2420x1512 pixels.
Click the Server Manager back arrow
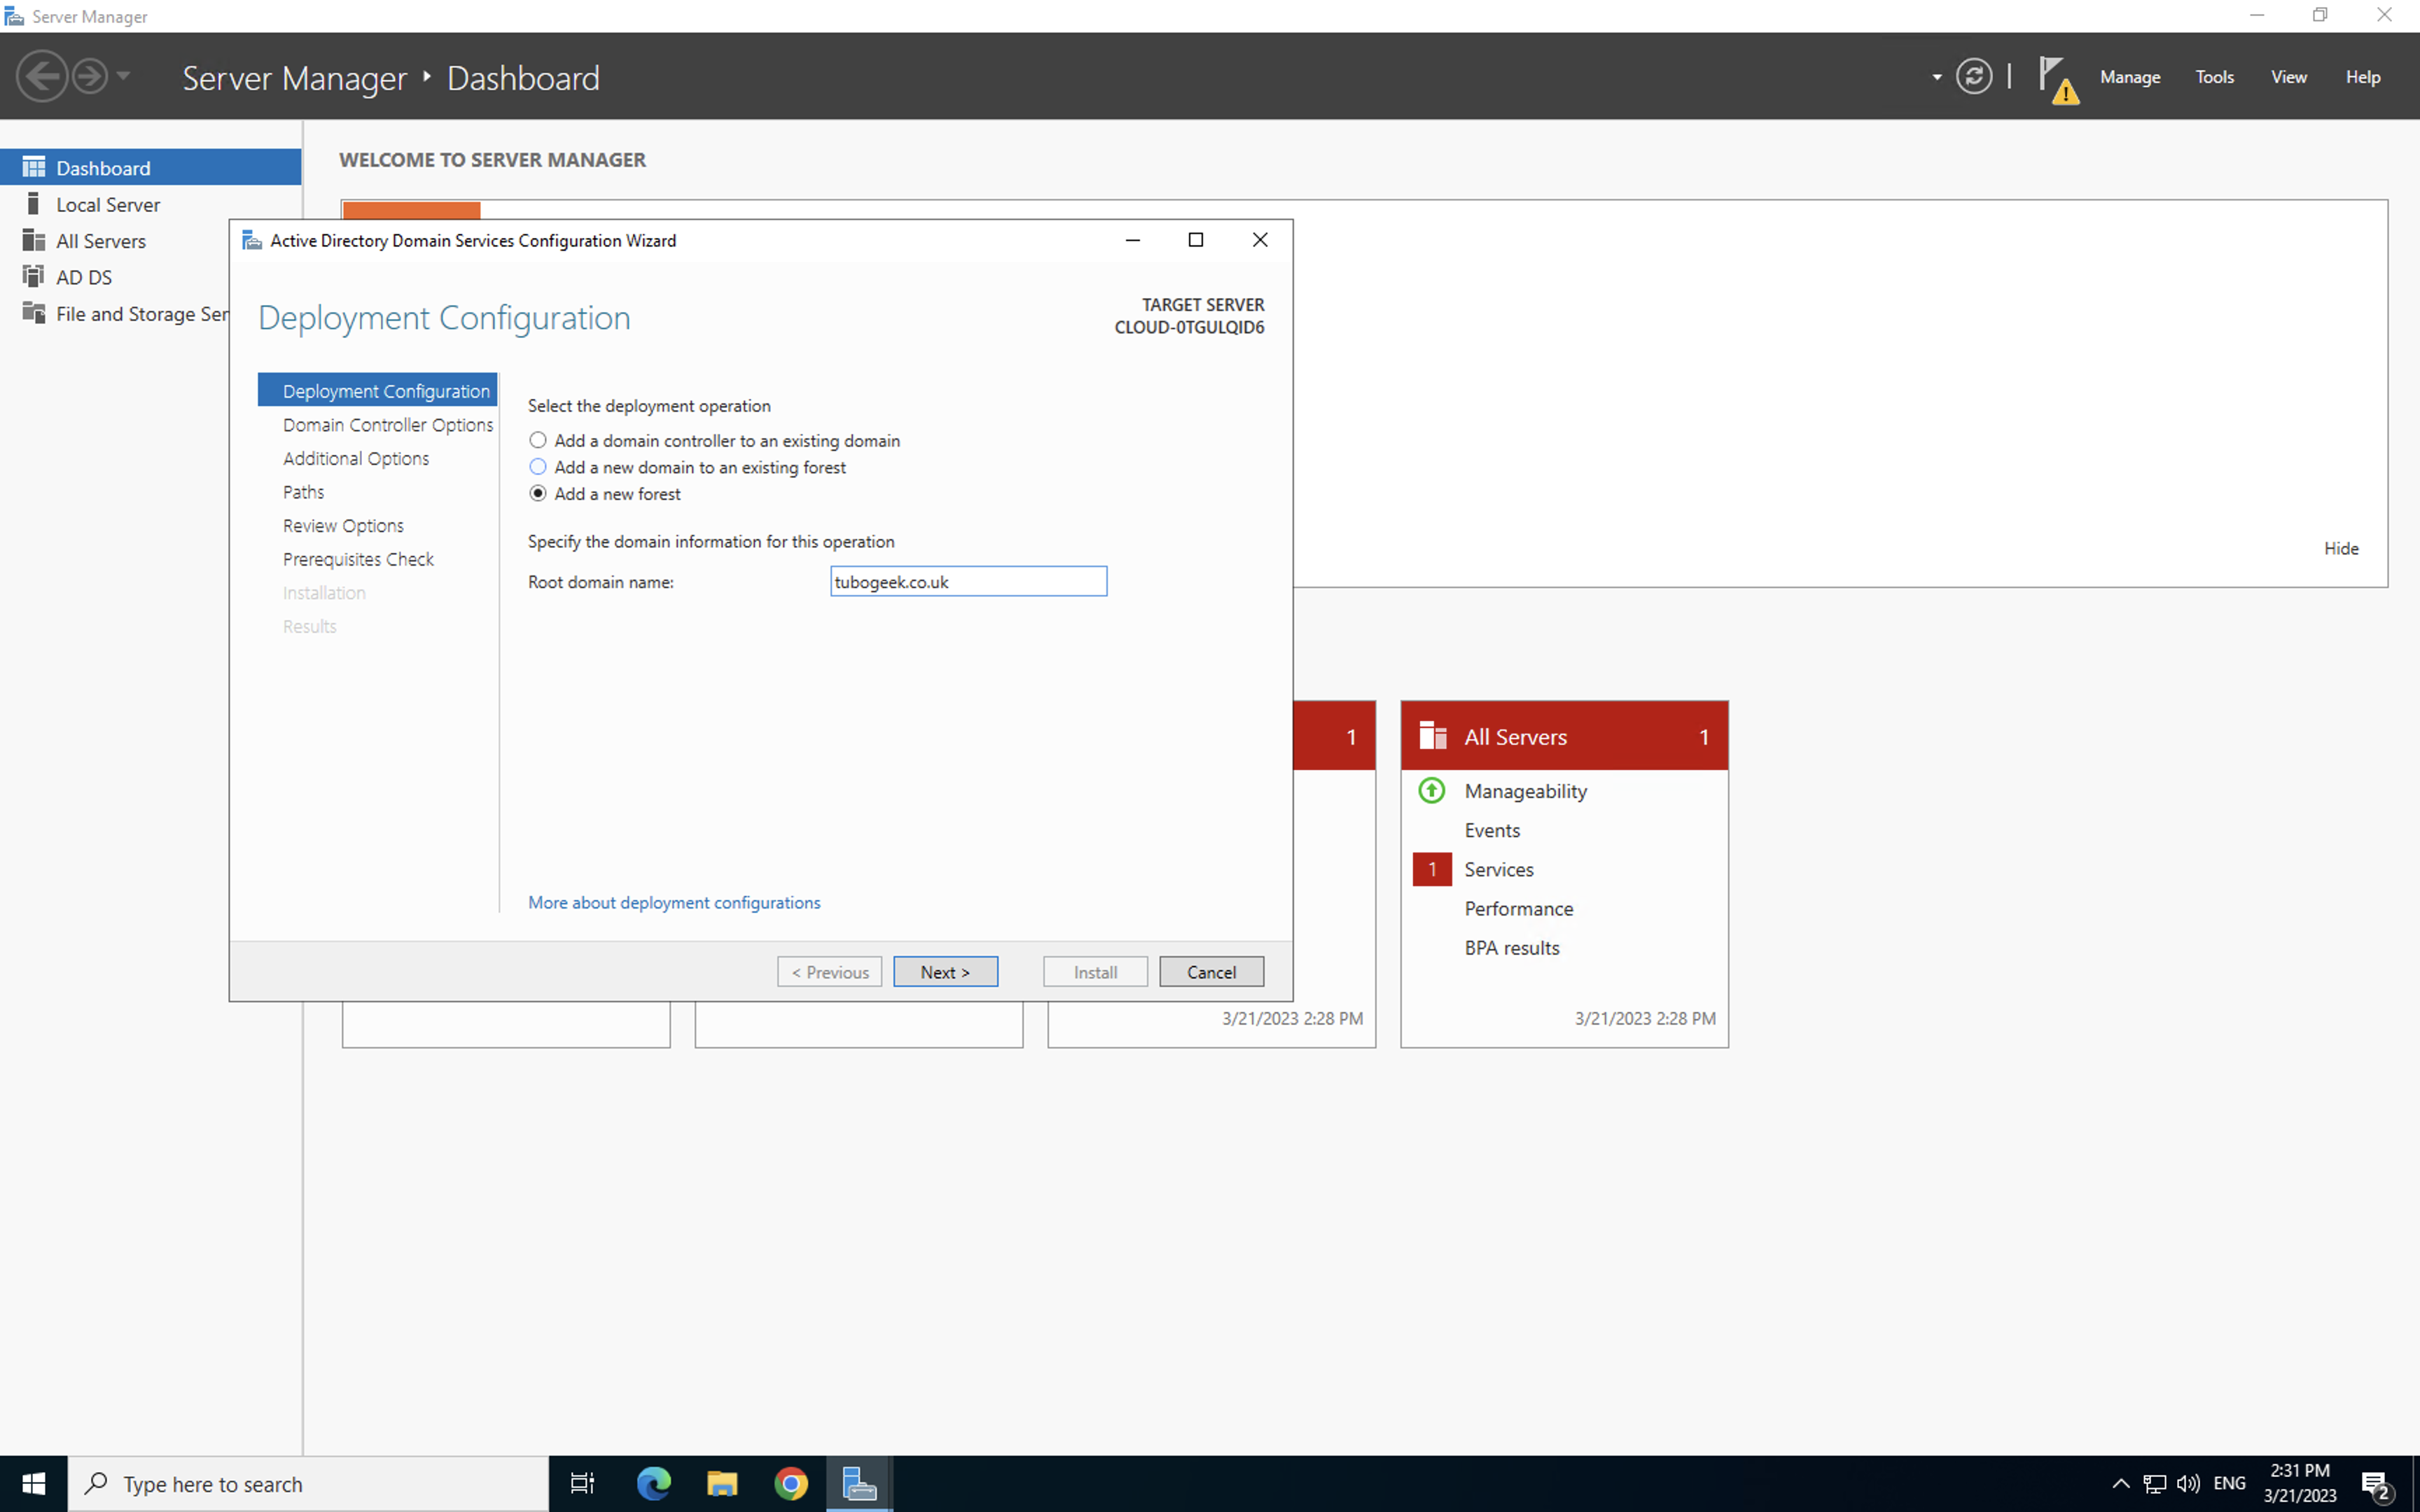pos(42,76)
